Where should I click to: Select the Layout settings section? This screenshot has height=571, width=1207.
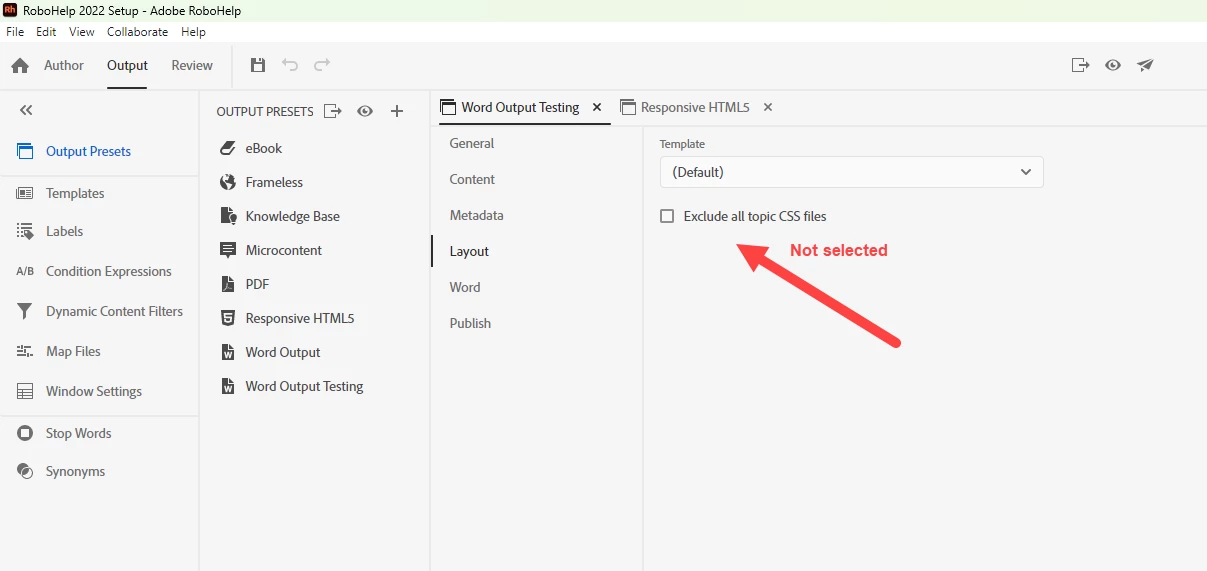[x=469, y=251]
